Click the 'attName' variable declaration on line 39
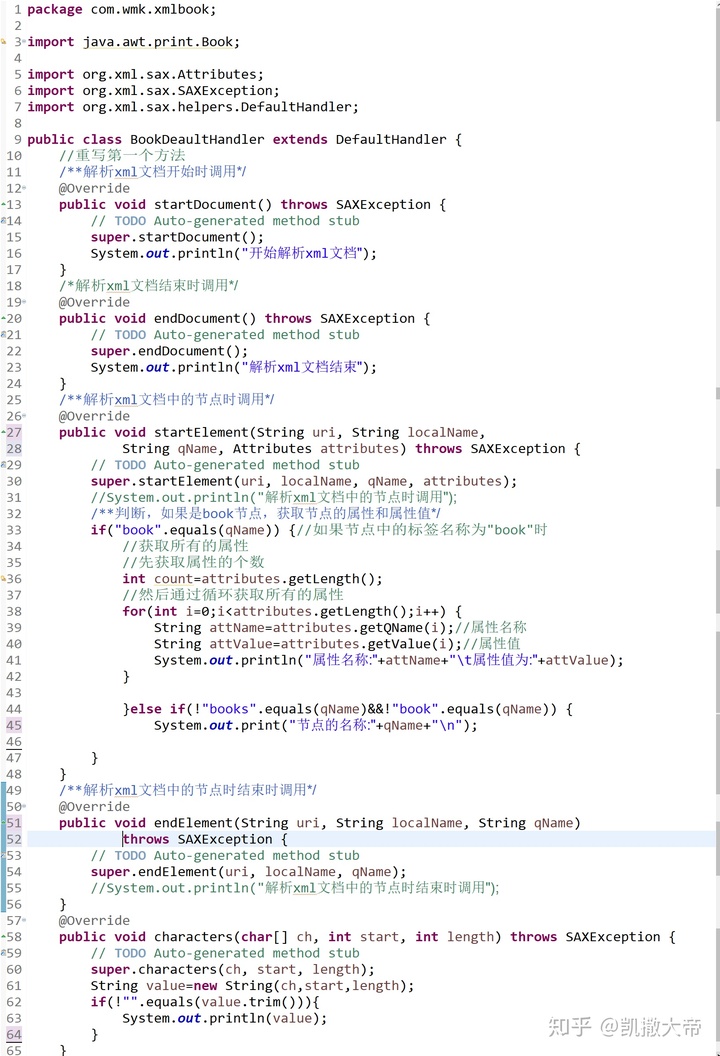The image size is (720, 1056). [236, 628]
